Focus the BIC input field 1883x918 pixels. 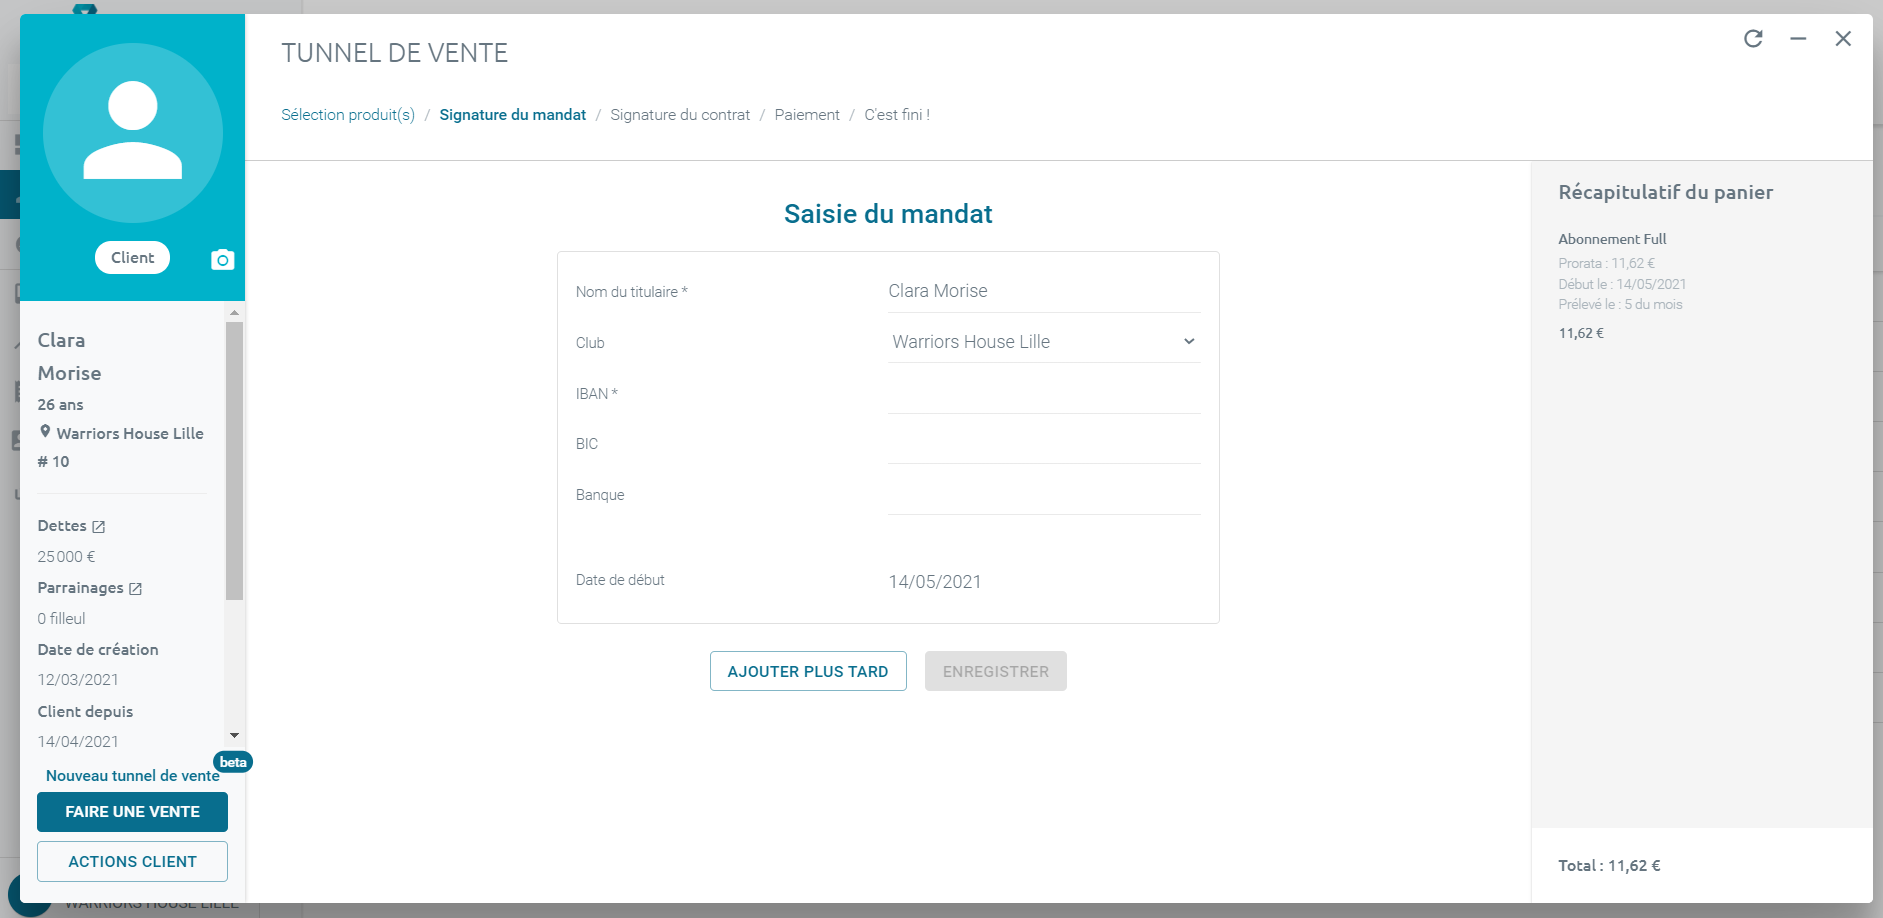pyautogui.click(x=1044, y=444)
